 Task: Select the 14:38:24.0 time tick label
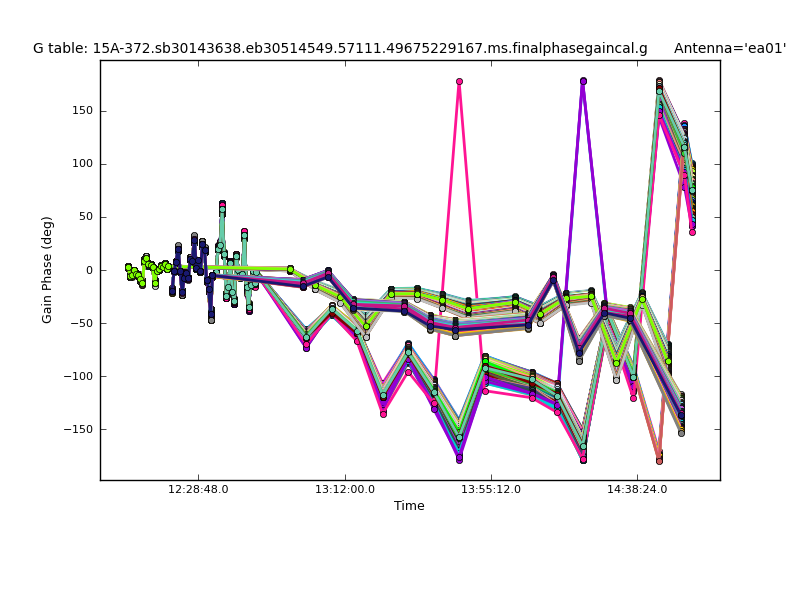click(637, 490)
